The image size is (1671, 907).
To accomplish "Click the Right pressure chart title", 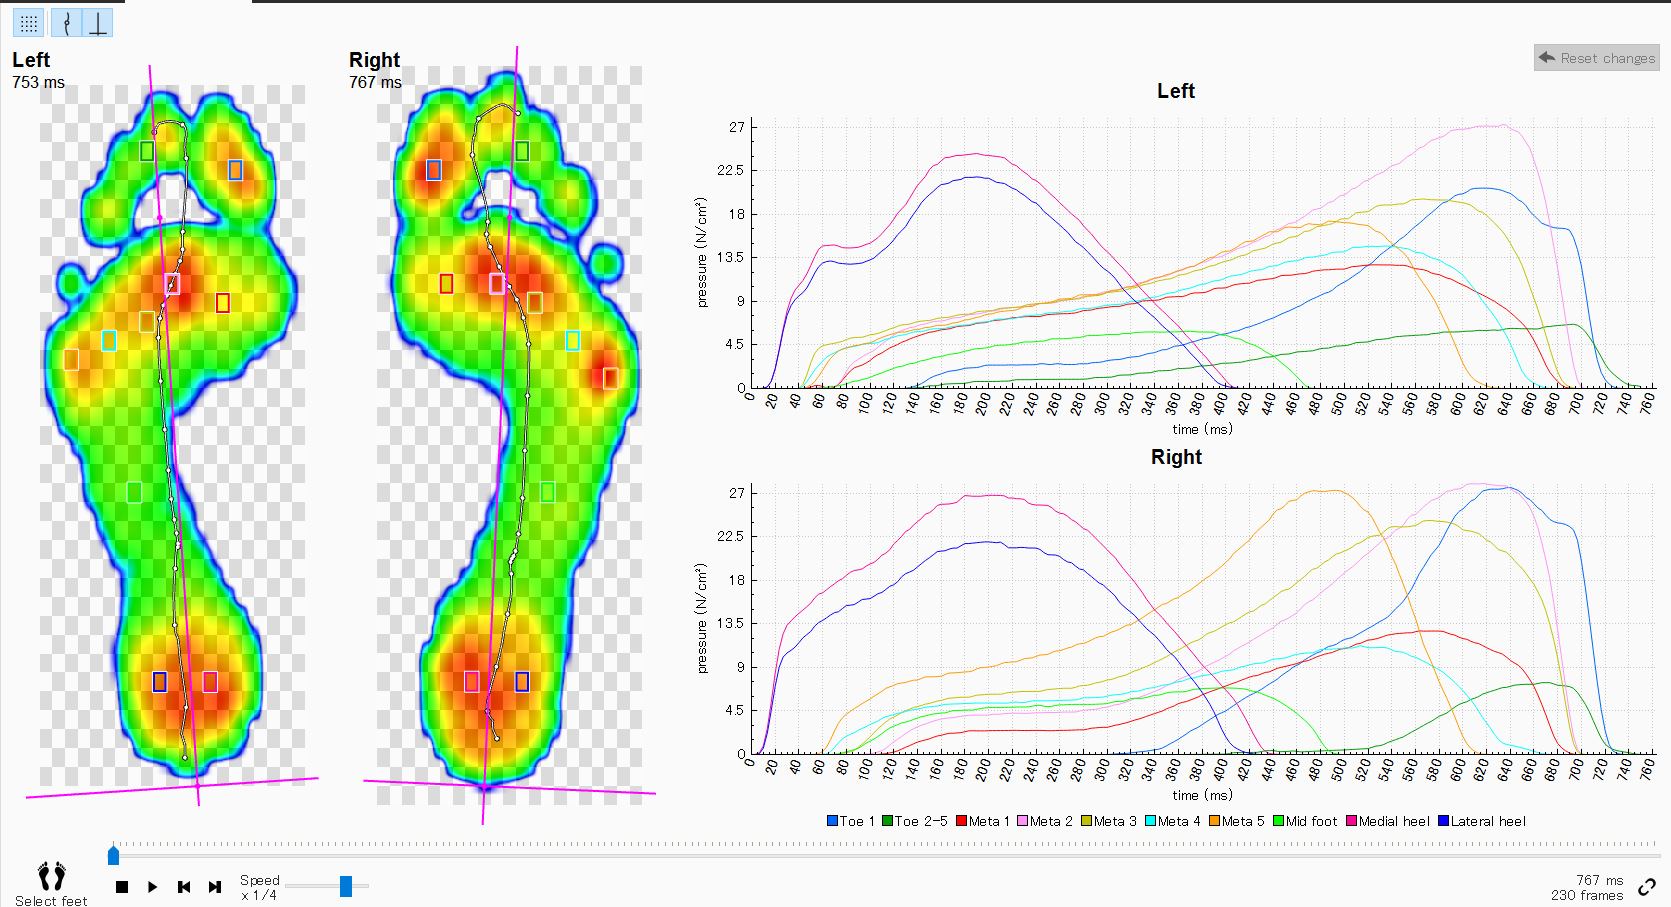I will 1176,457.
